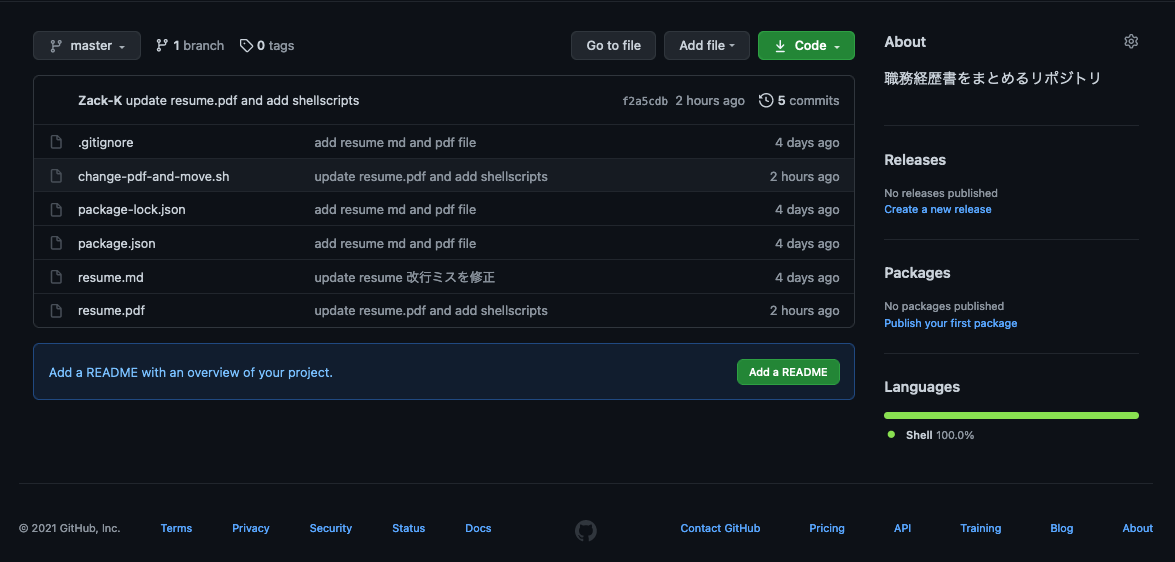Open Zack-K author profile
Image resolution: width=1175 pixels, height=562 pixels.
[100, 100]
